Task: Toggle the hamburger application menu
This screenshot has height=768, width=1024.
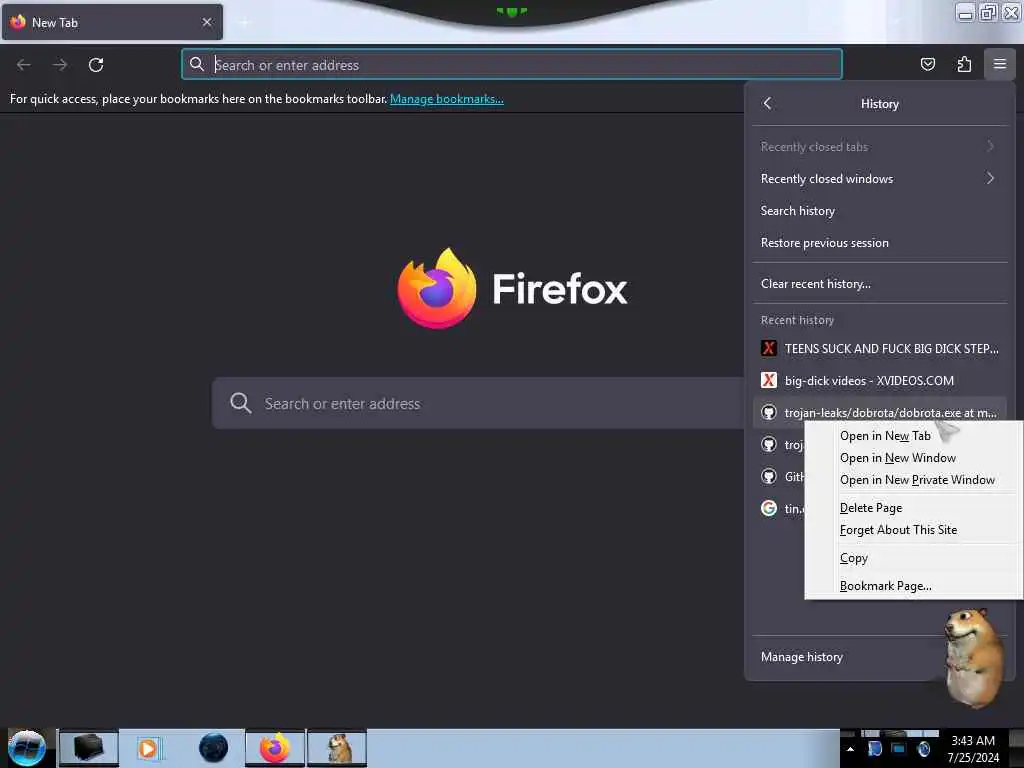Action: [x=999, y=64]
